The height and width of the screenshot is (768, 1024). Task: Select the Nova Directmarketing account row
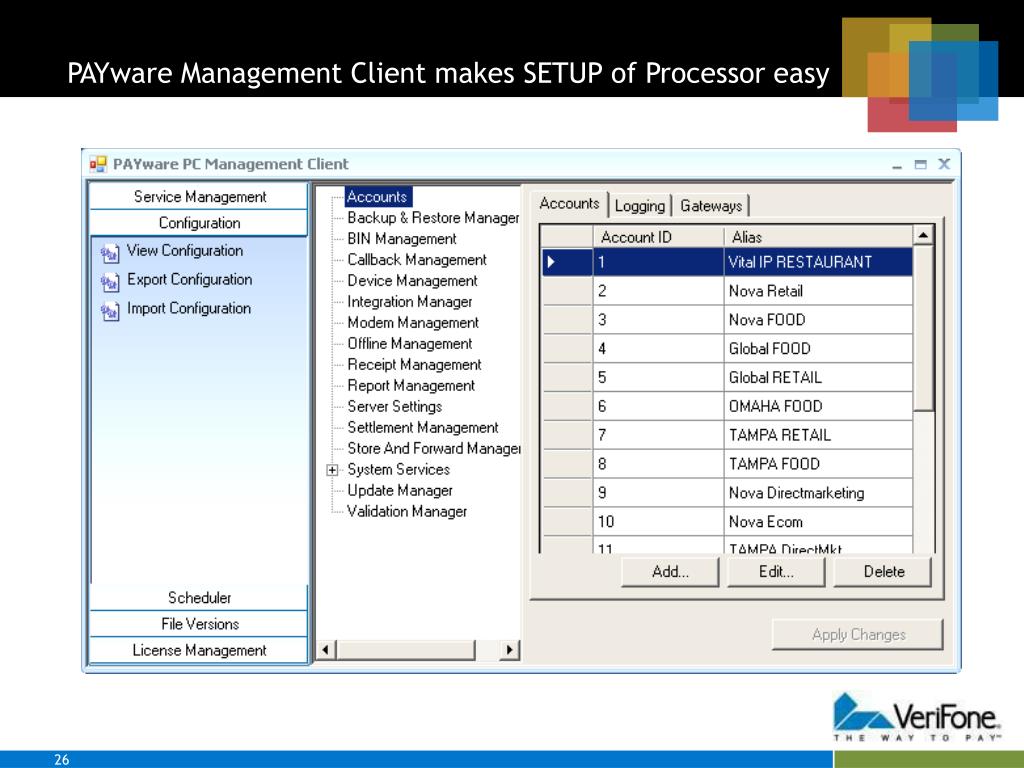(x=727, y=492)
